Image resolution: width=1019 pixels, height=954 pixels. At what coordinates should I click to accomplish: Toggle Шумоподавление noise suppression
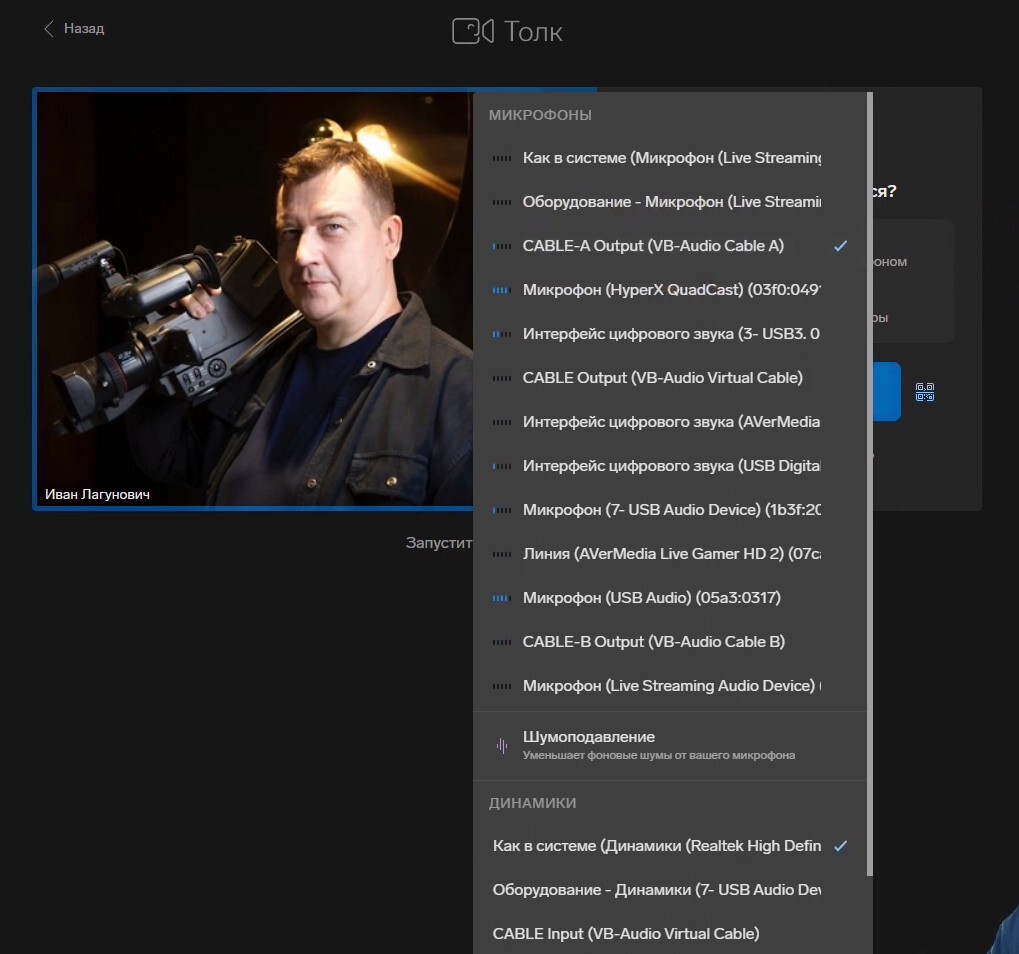pos(670,745)
